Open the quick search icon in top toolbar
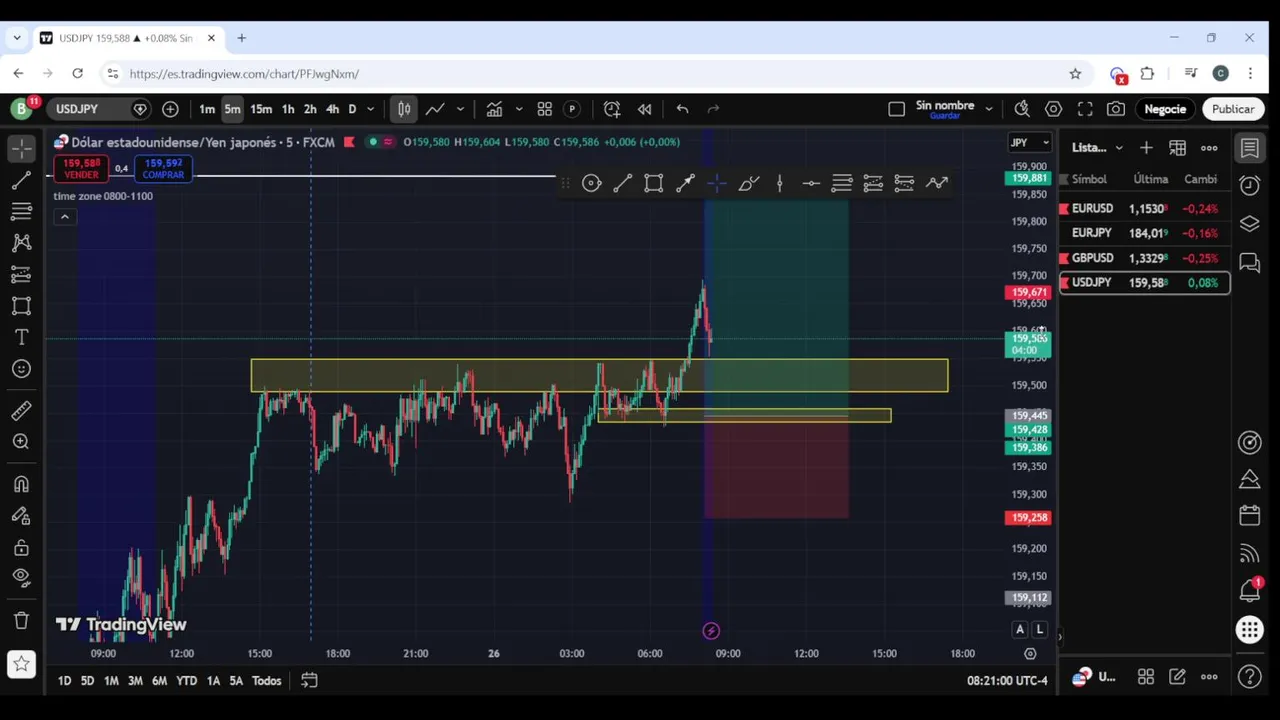This screenshot has width=1280, height=720. tap(1021, 109)
